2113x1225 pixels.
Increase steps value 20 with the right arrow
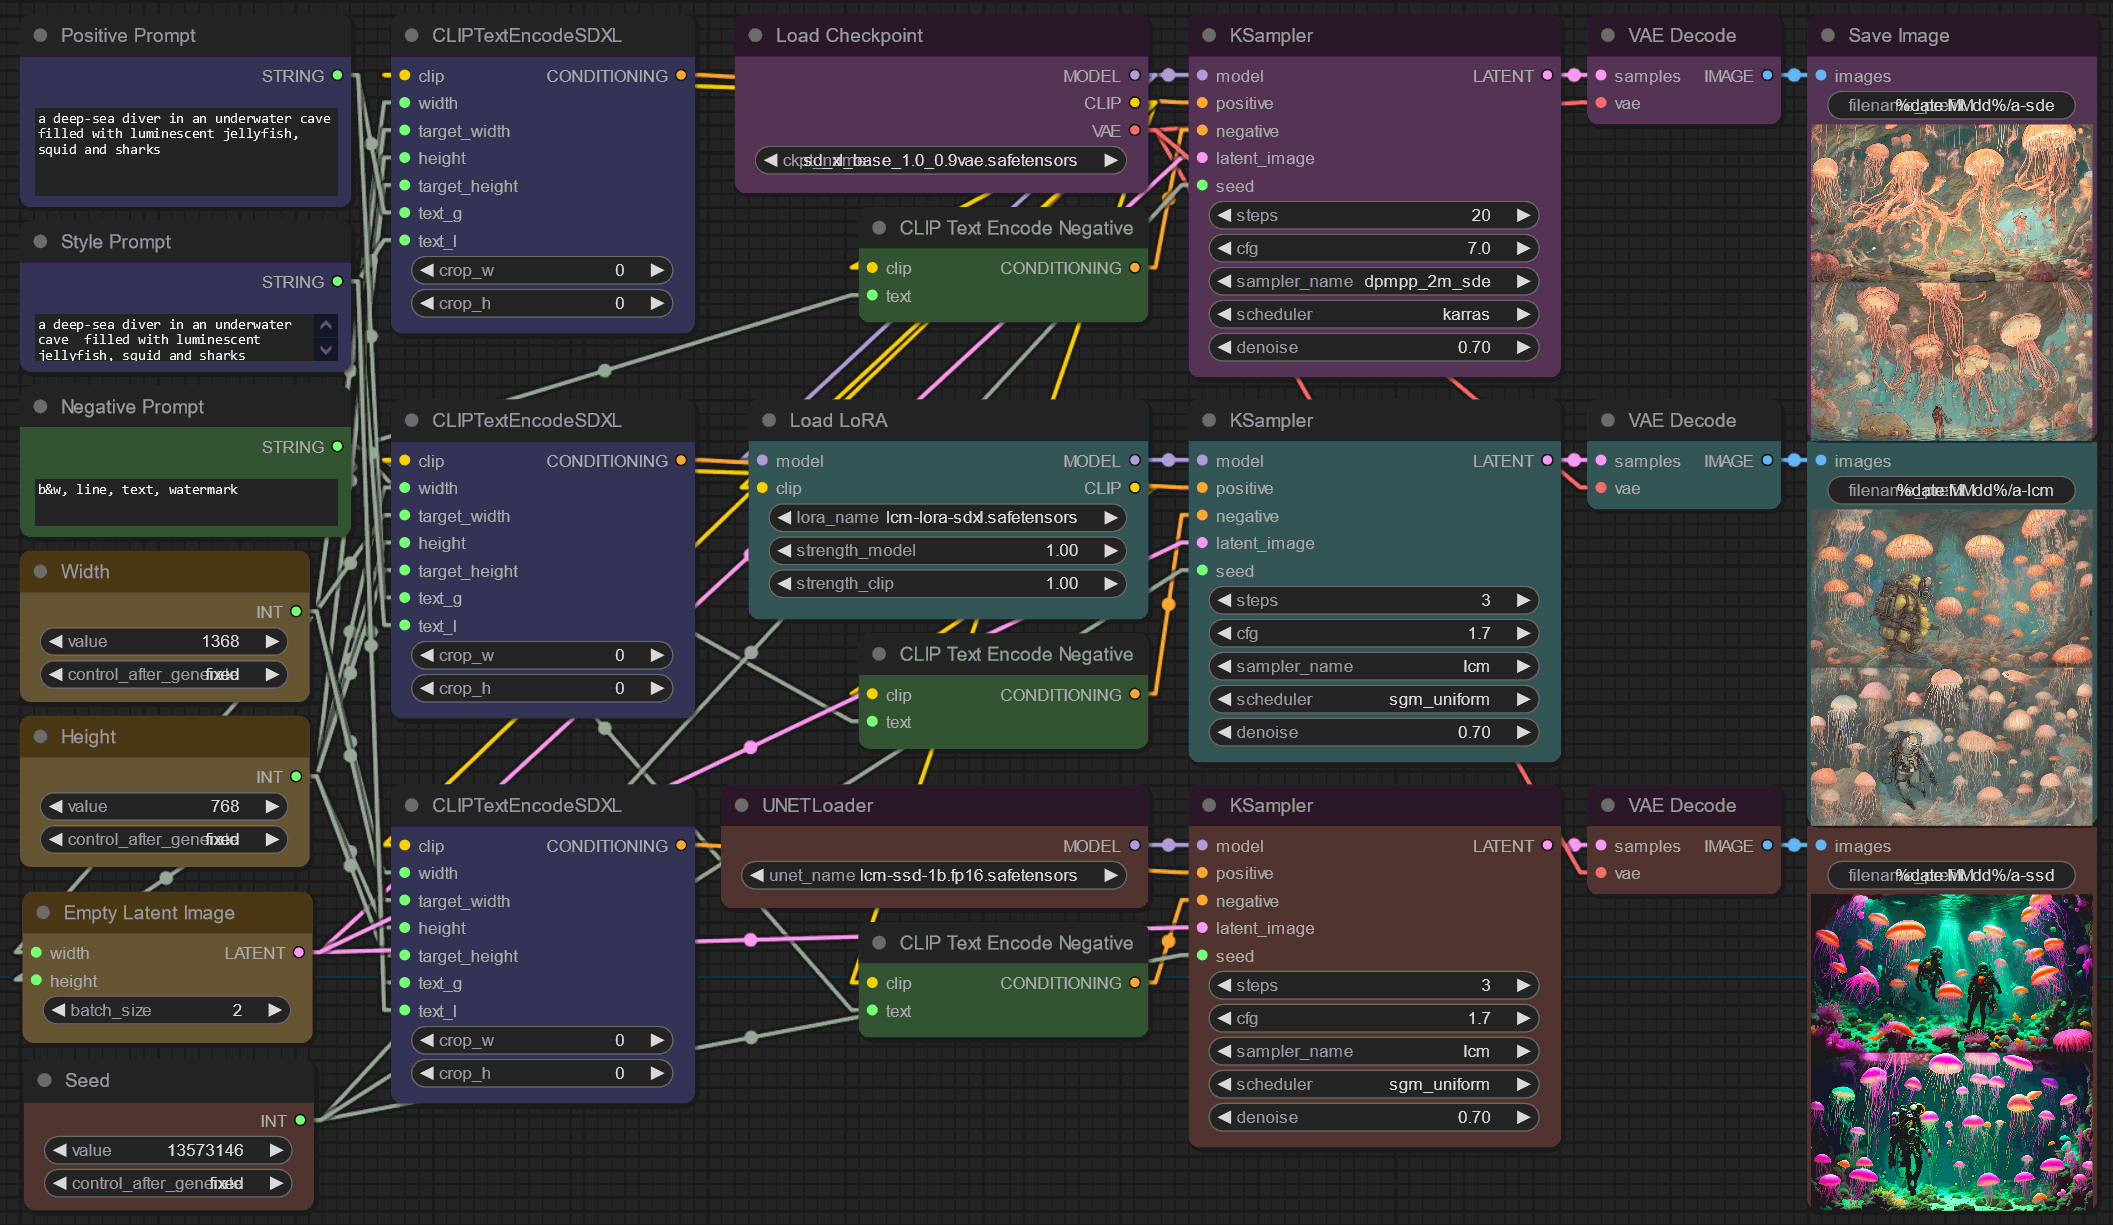point(1523,215)
